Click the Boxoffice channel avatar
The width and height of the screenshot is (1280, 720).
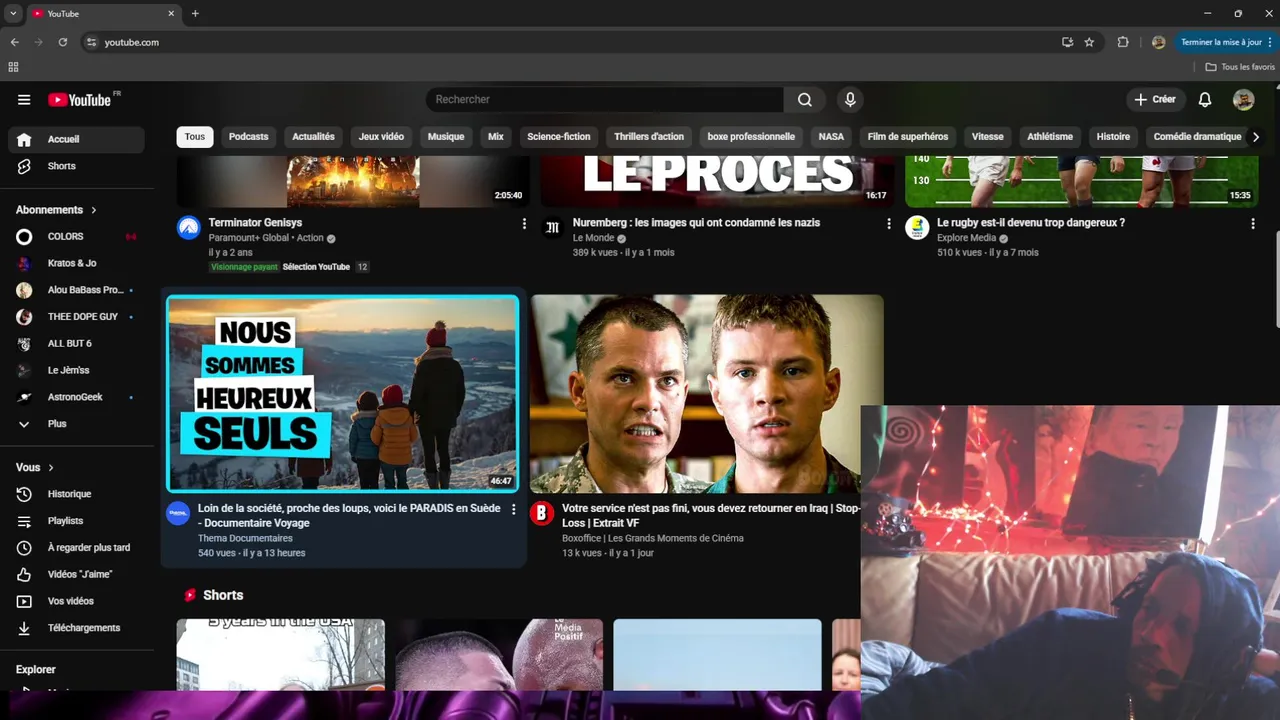pyautogui.click(x=542, y=513)
